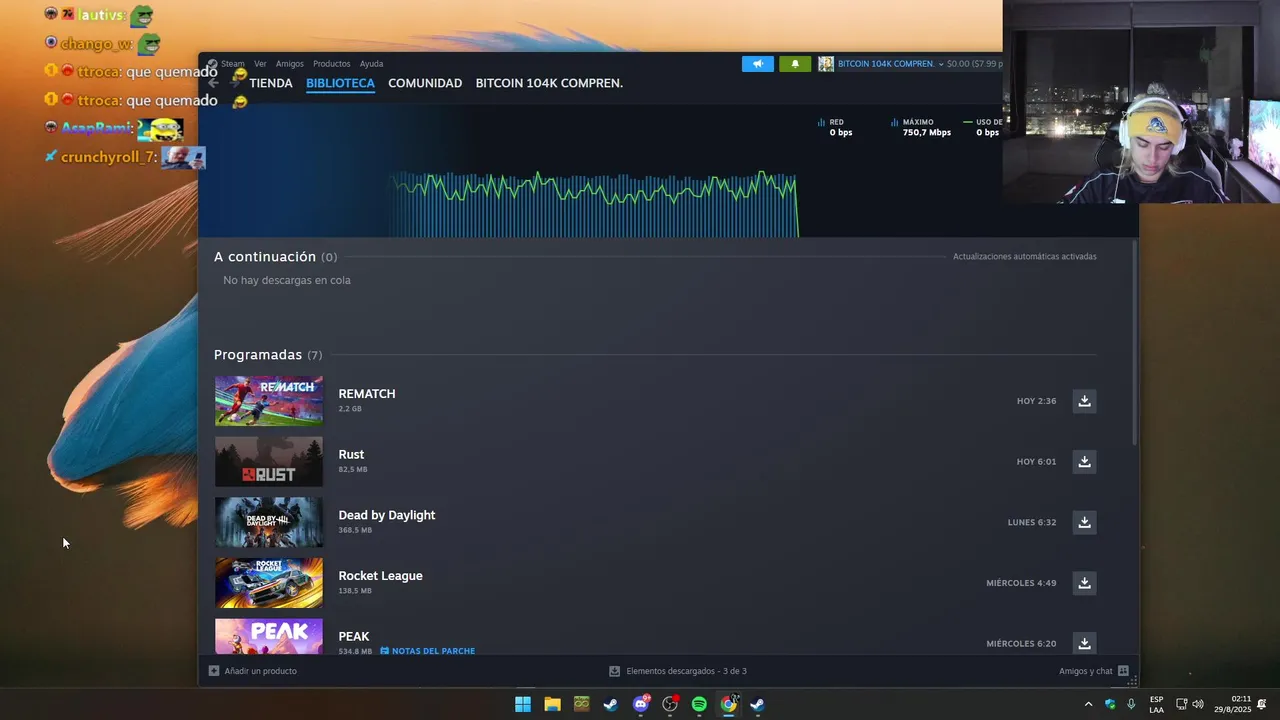Open the REMATCH game thumbnail
1280x720 pixels.
(269, 401)
